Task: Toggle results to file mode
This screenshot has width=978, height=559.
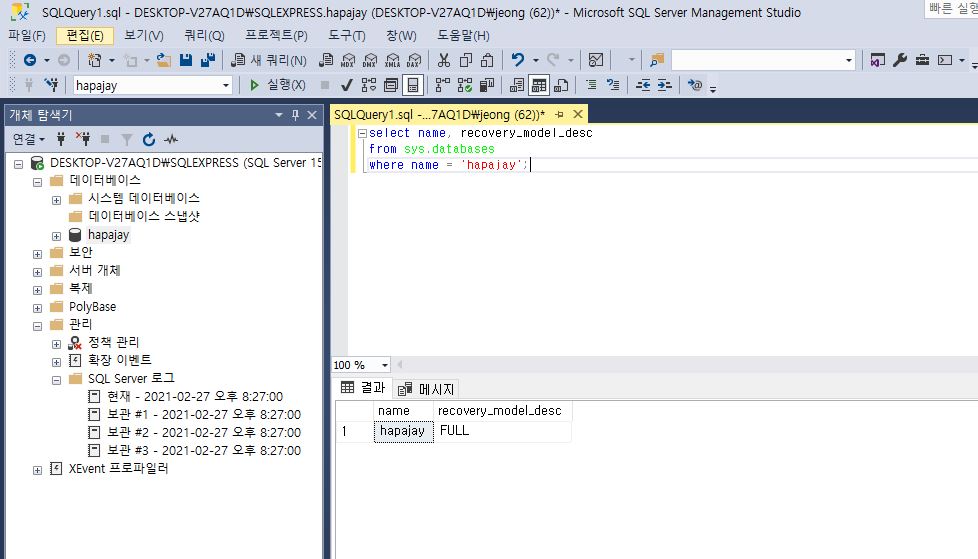Action: point(561,85)
